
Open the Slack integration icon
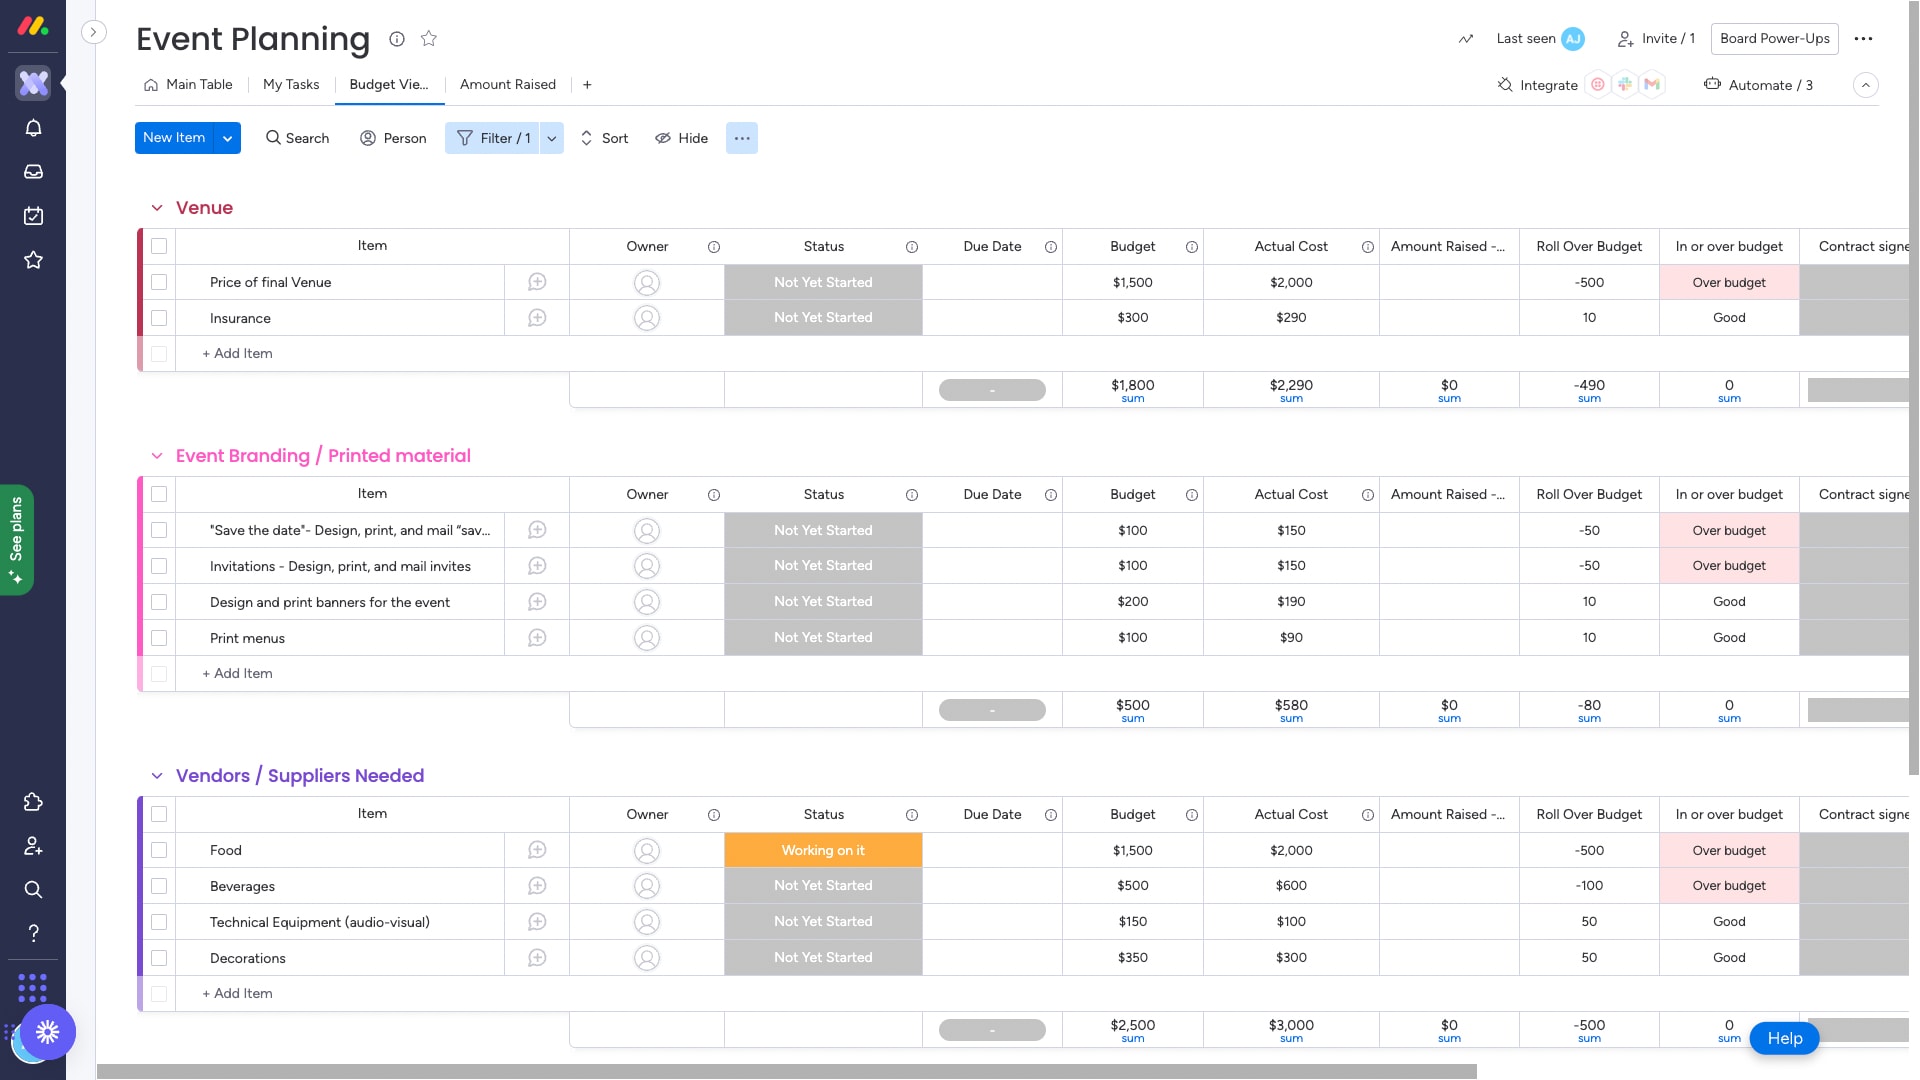1624,85
